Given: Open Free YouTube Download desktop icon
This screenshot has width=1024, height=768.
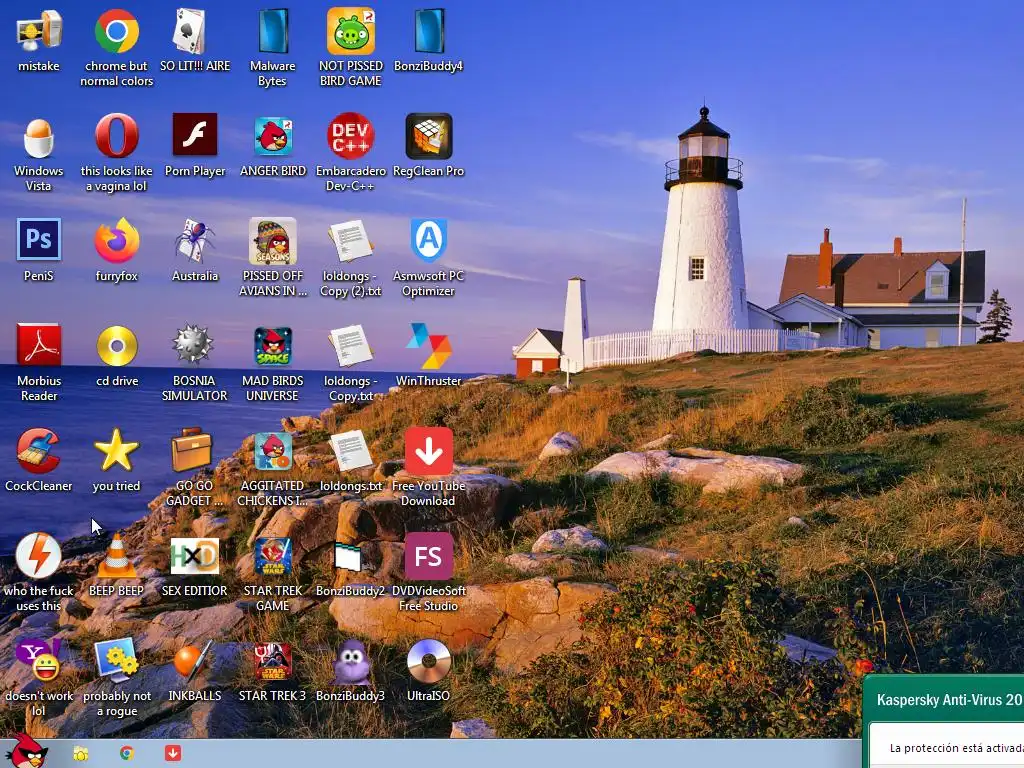Looking at the screenshot, I should coord(428,451).
